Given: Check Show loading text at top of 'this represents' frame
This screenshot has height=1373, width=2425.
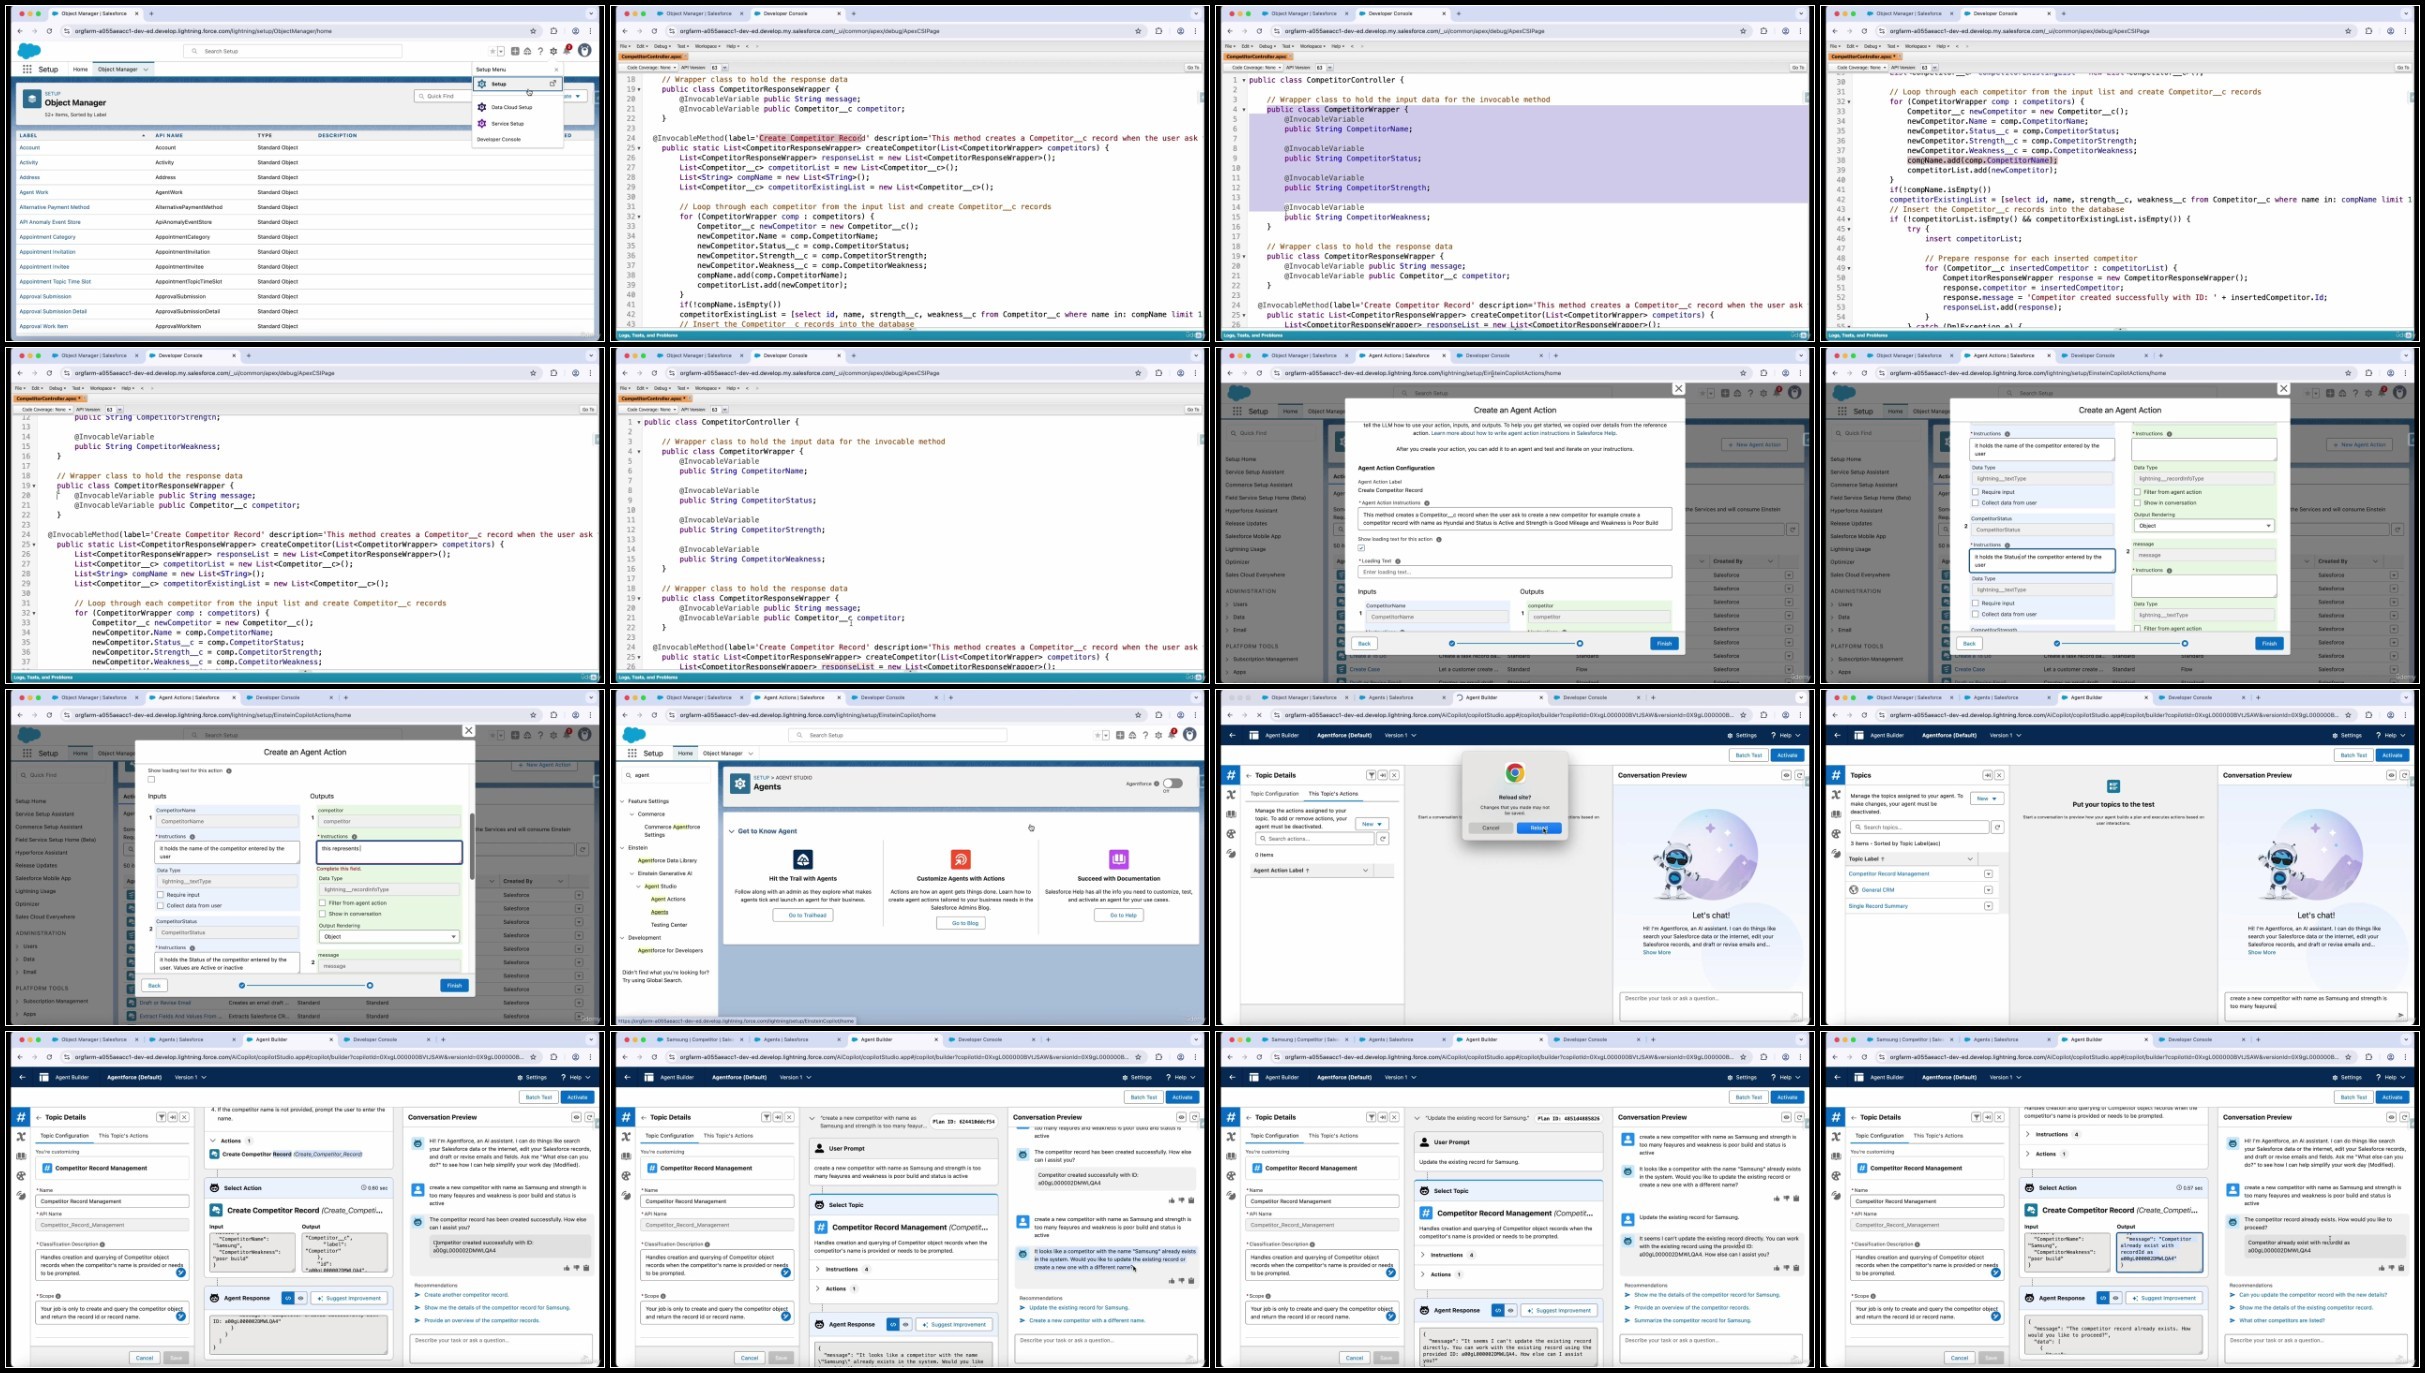Looking at the screenshot, I should coord(151,779).
